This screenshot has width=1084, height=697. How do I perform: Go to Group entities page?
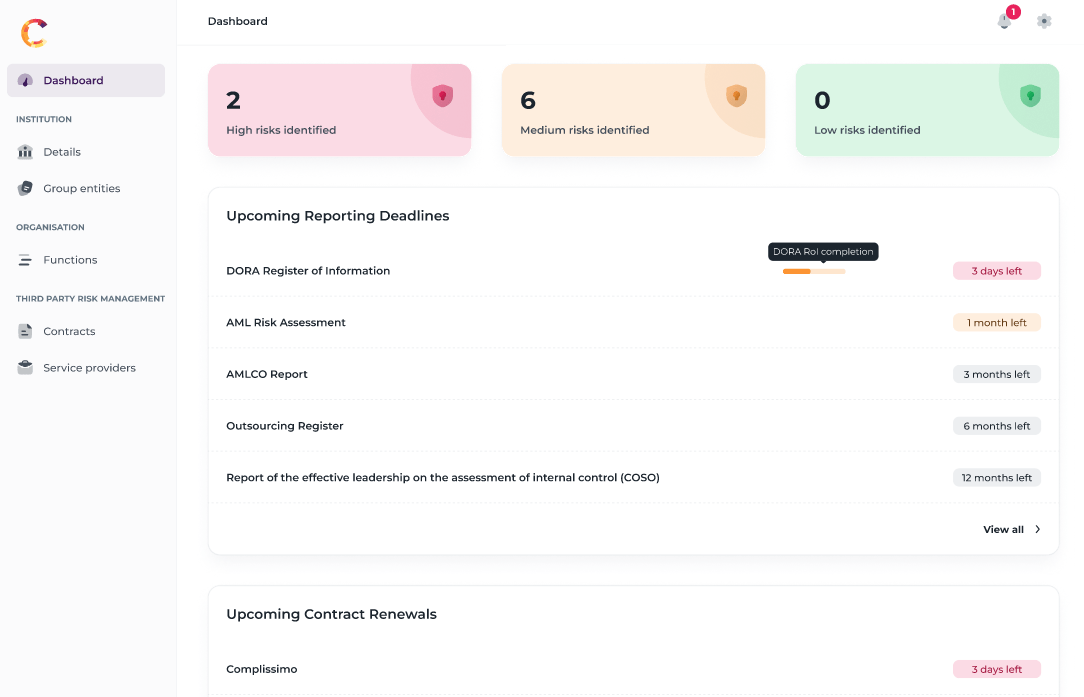(81, 188)
